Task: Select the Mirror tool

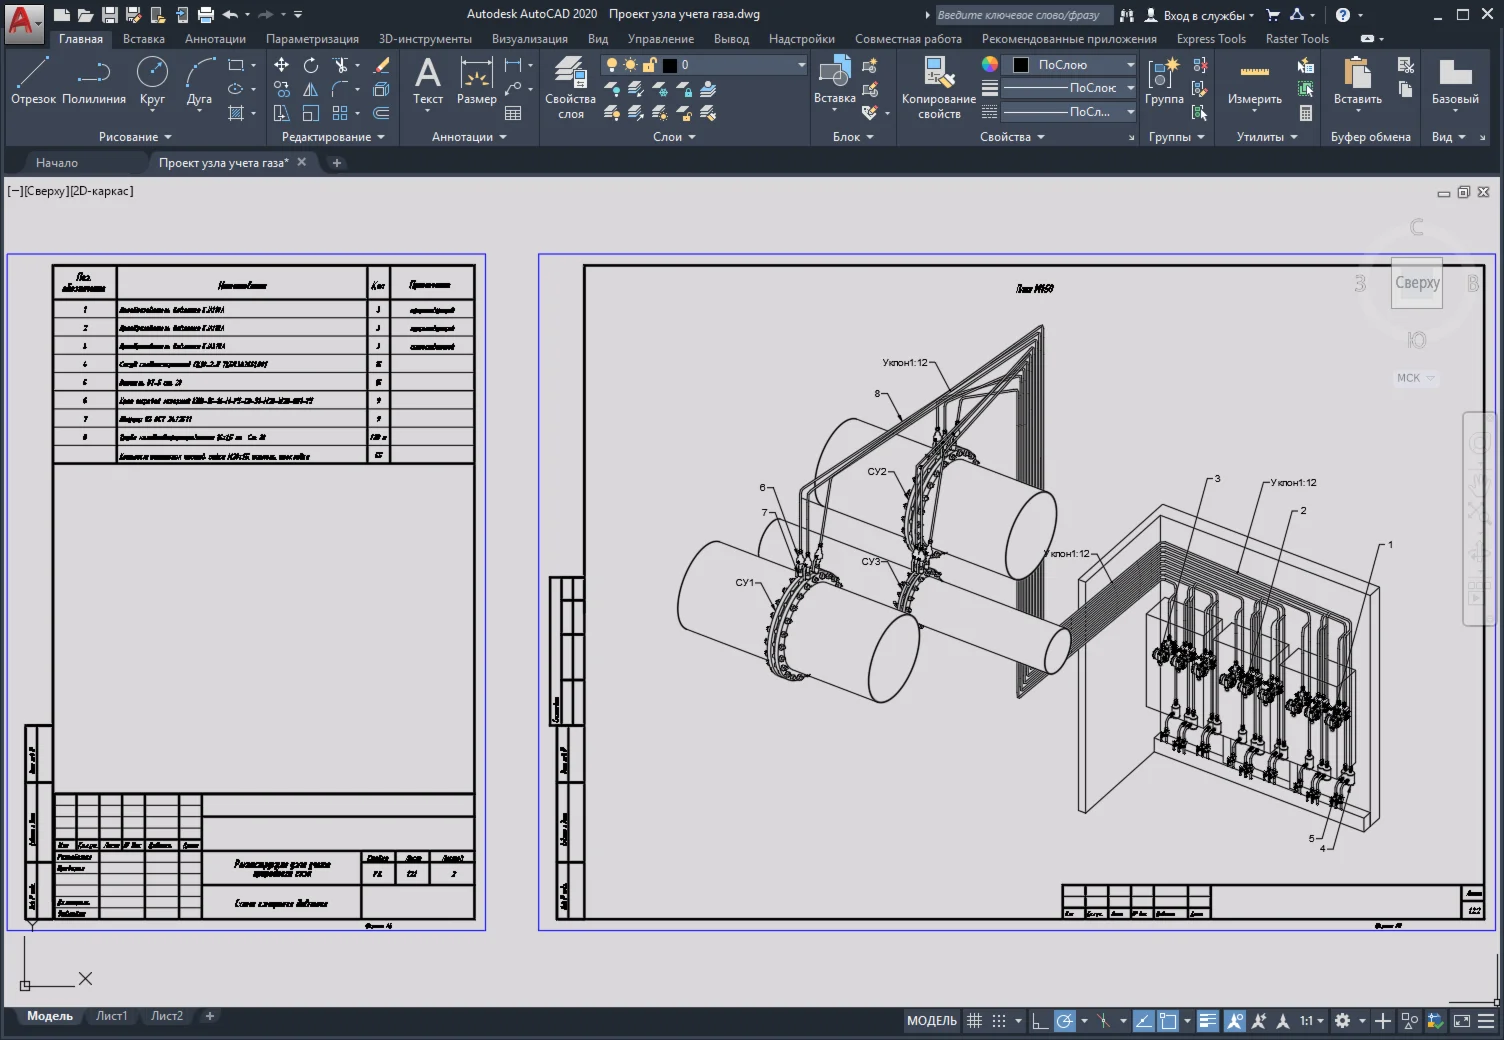Action: 311,89
